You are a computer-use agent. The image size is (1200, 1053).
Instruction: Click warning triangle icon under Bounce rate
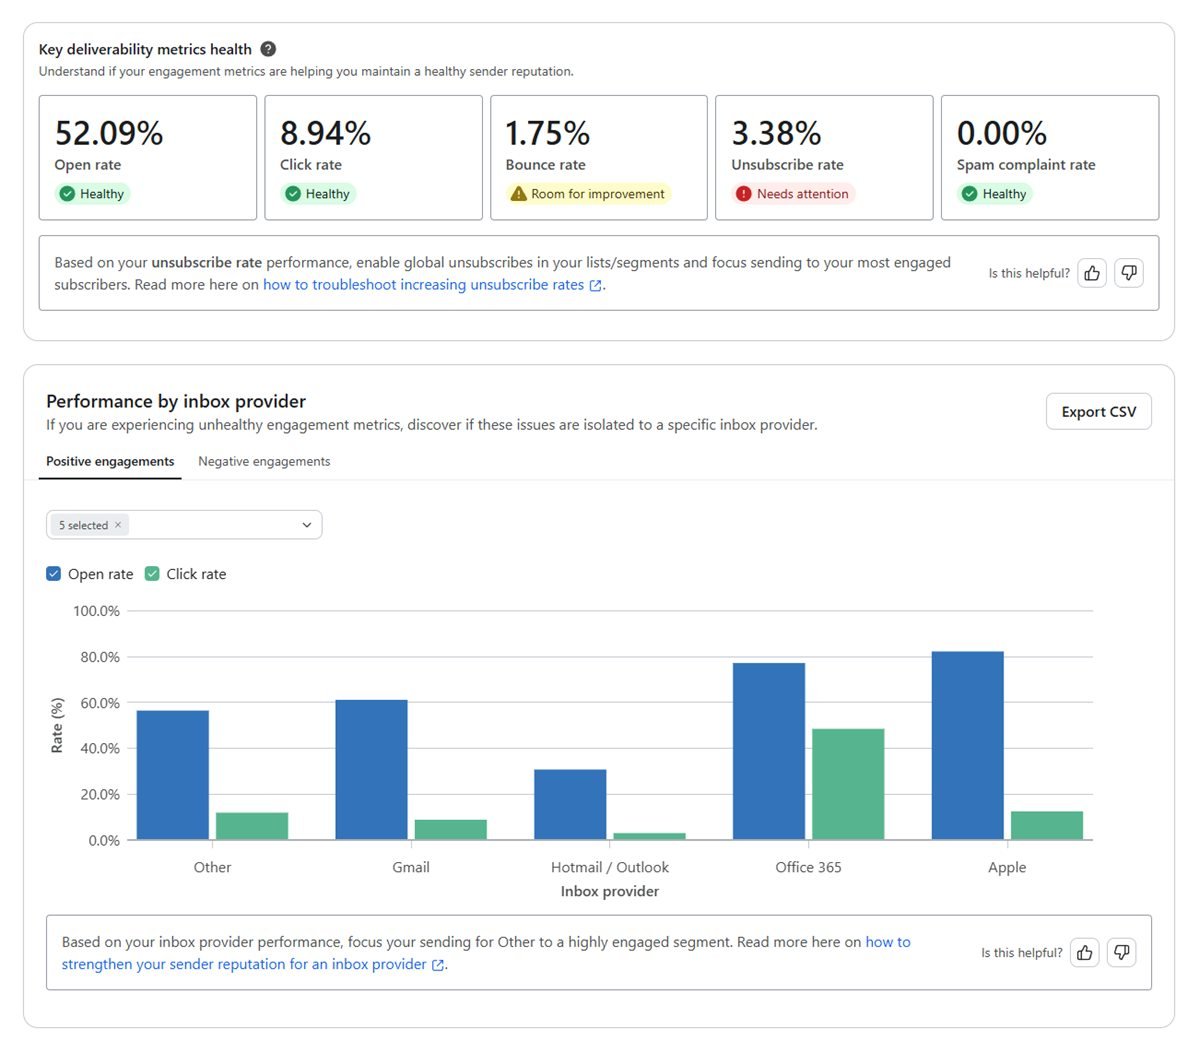518,194
